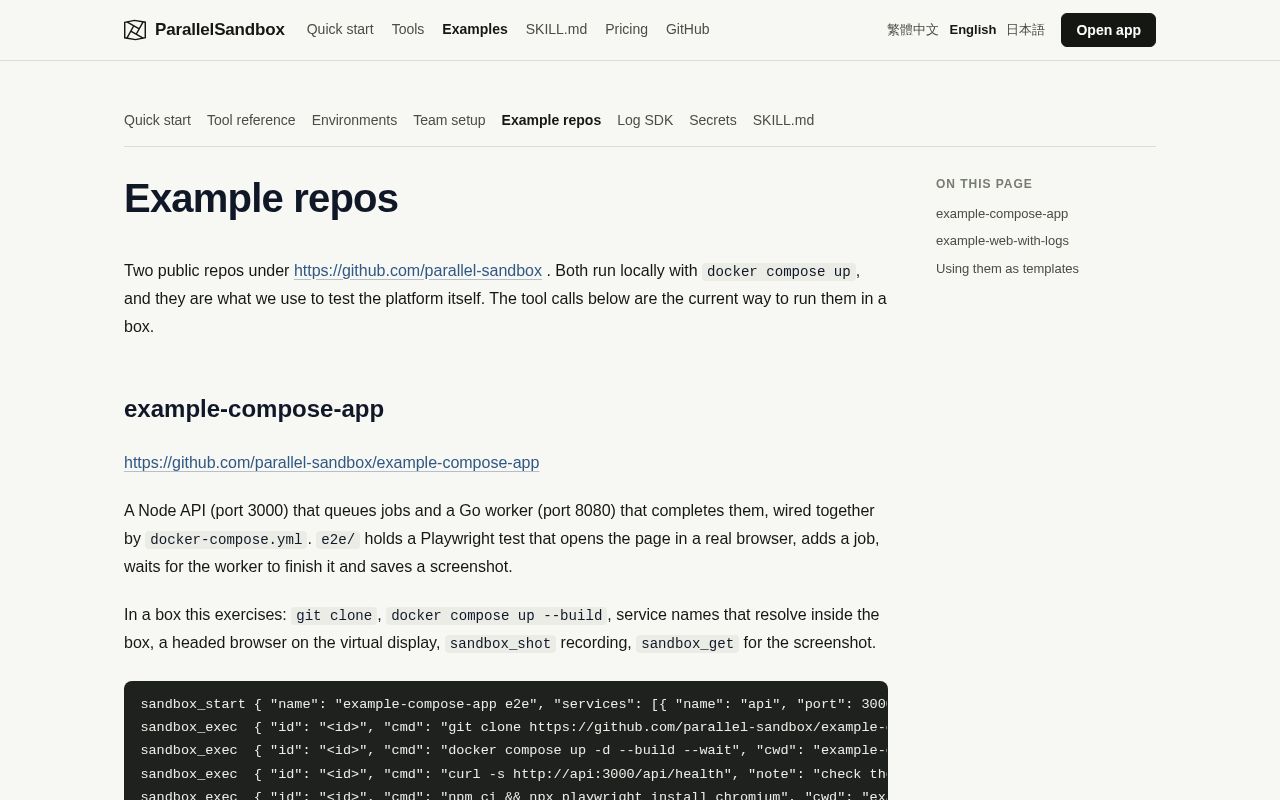Click the inline code docker compose up --build
The width and height of the screenshot is (1280, 800).
click(496, 616)
